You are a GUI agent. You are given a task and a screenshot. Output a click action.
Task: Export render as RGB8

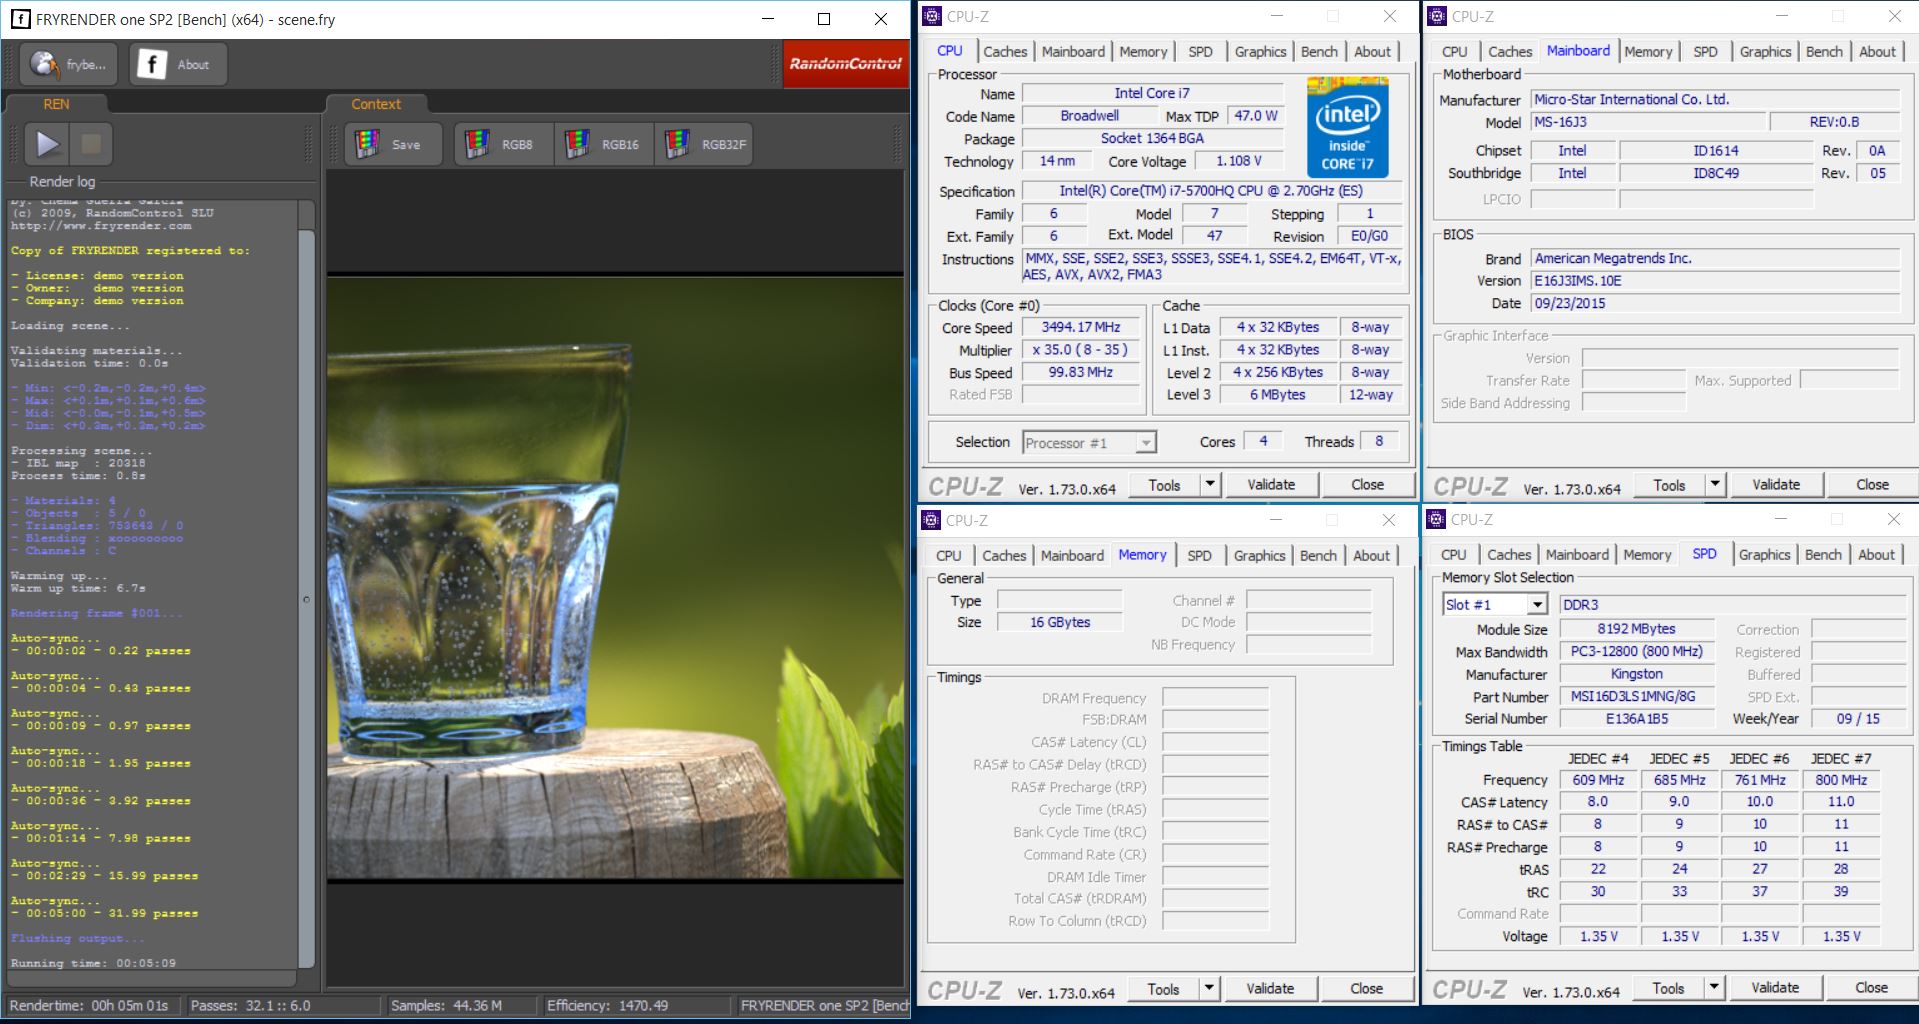(503, 144)
